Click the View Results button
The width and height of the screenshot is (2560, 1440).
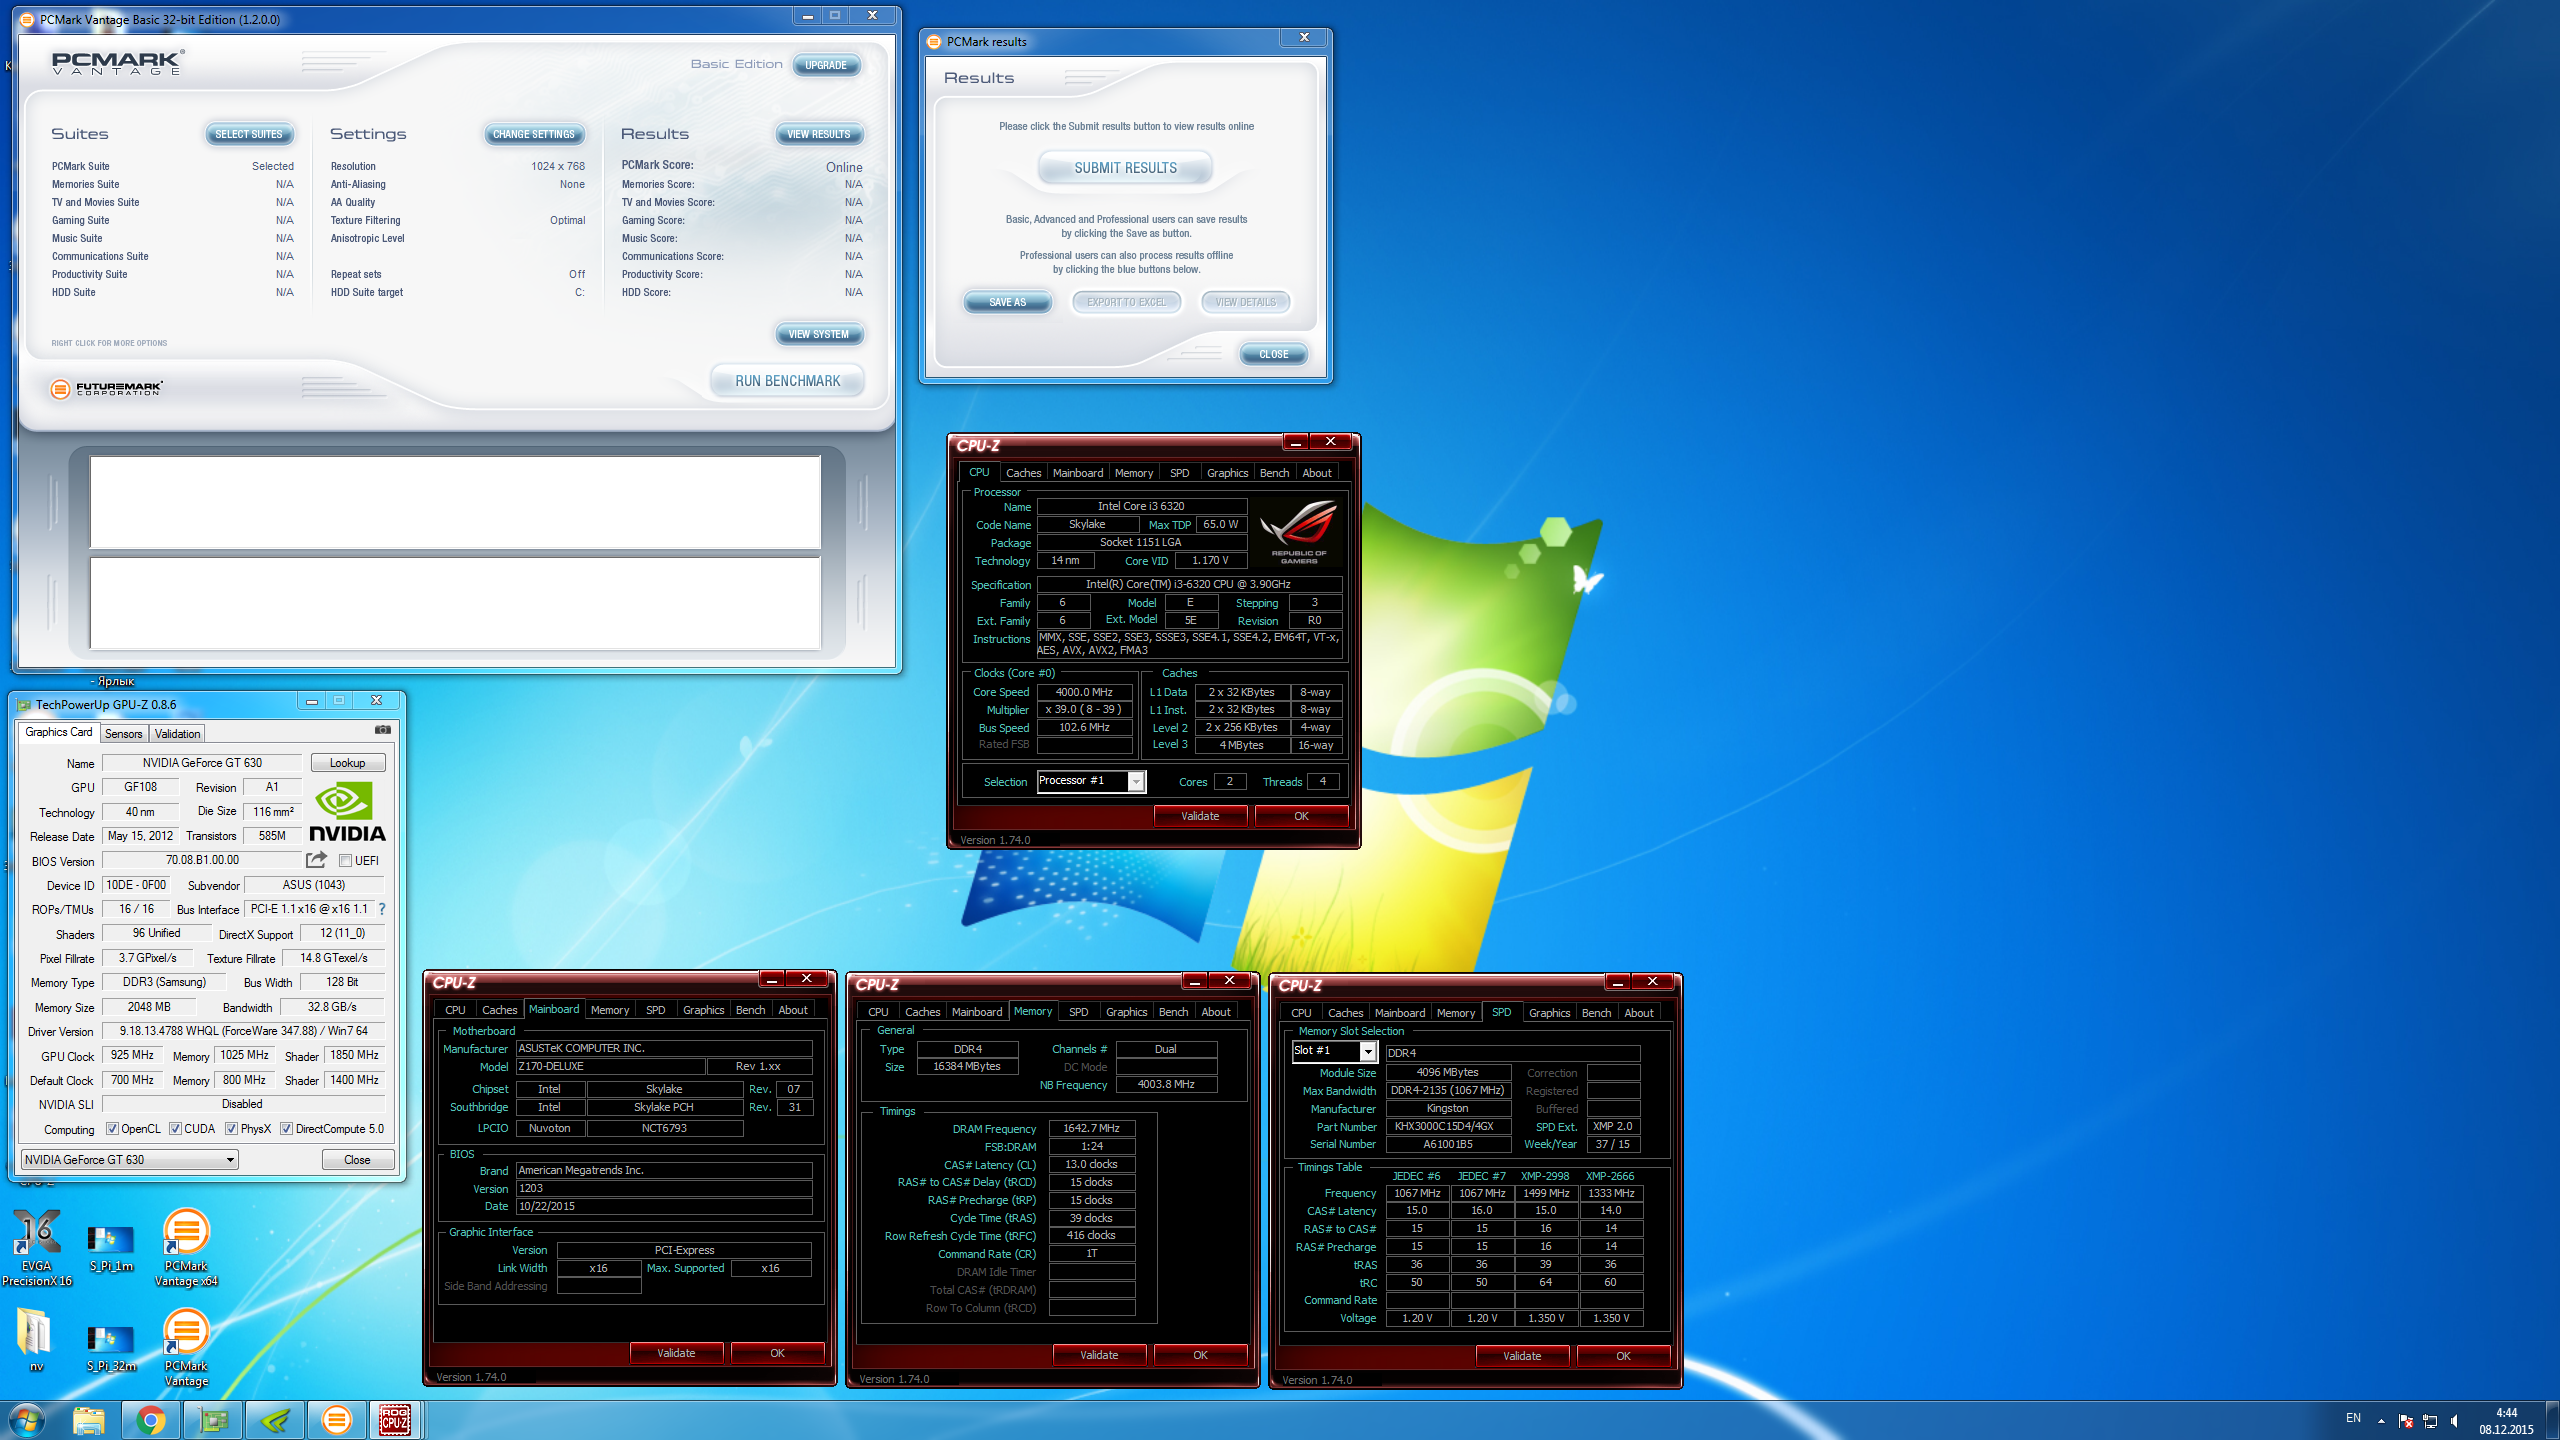point(819,134)
